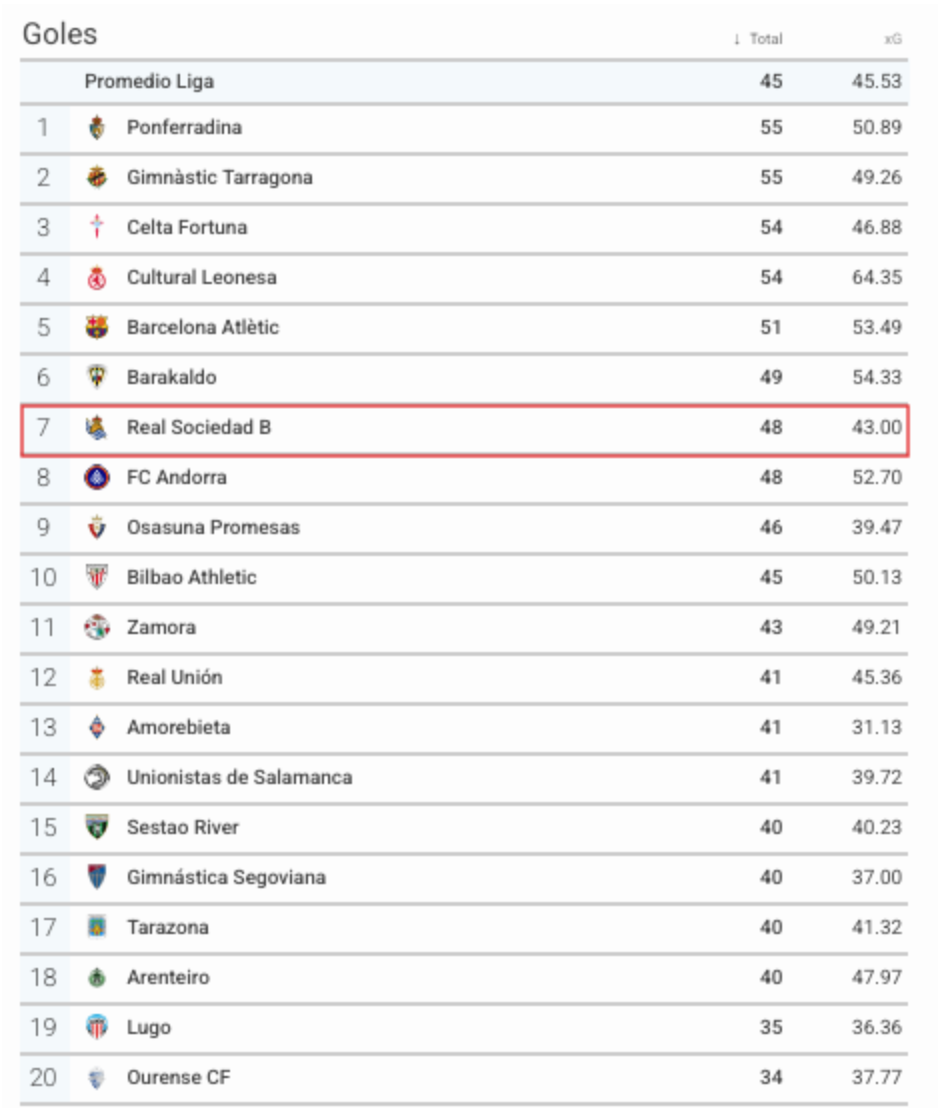This screenshot has height=1108, width=938.
Task: Click the Ponferradina team crest
Action: (x=97, y=128)
